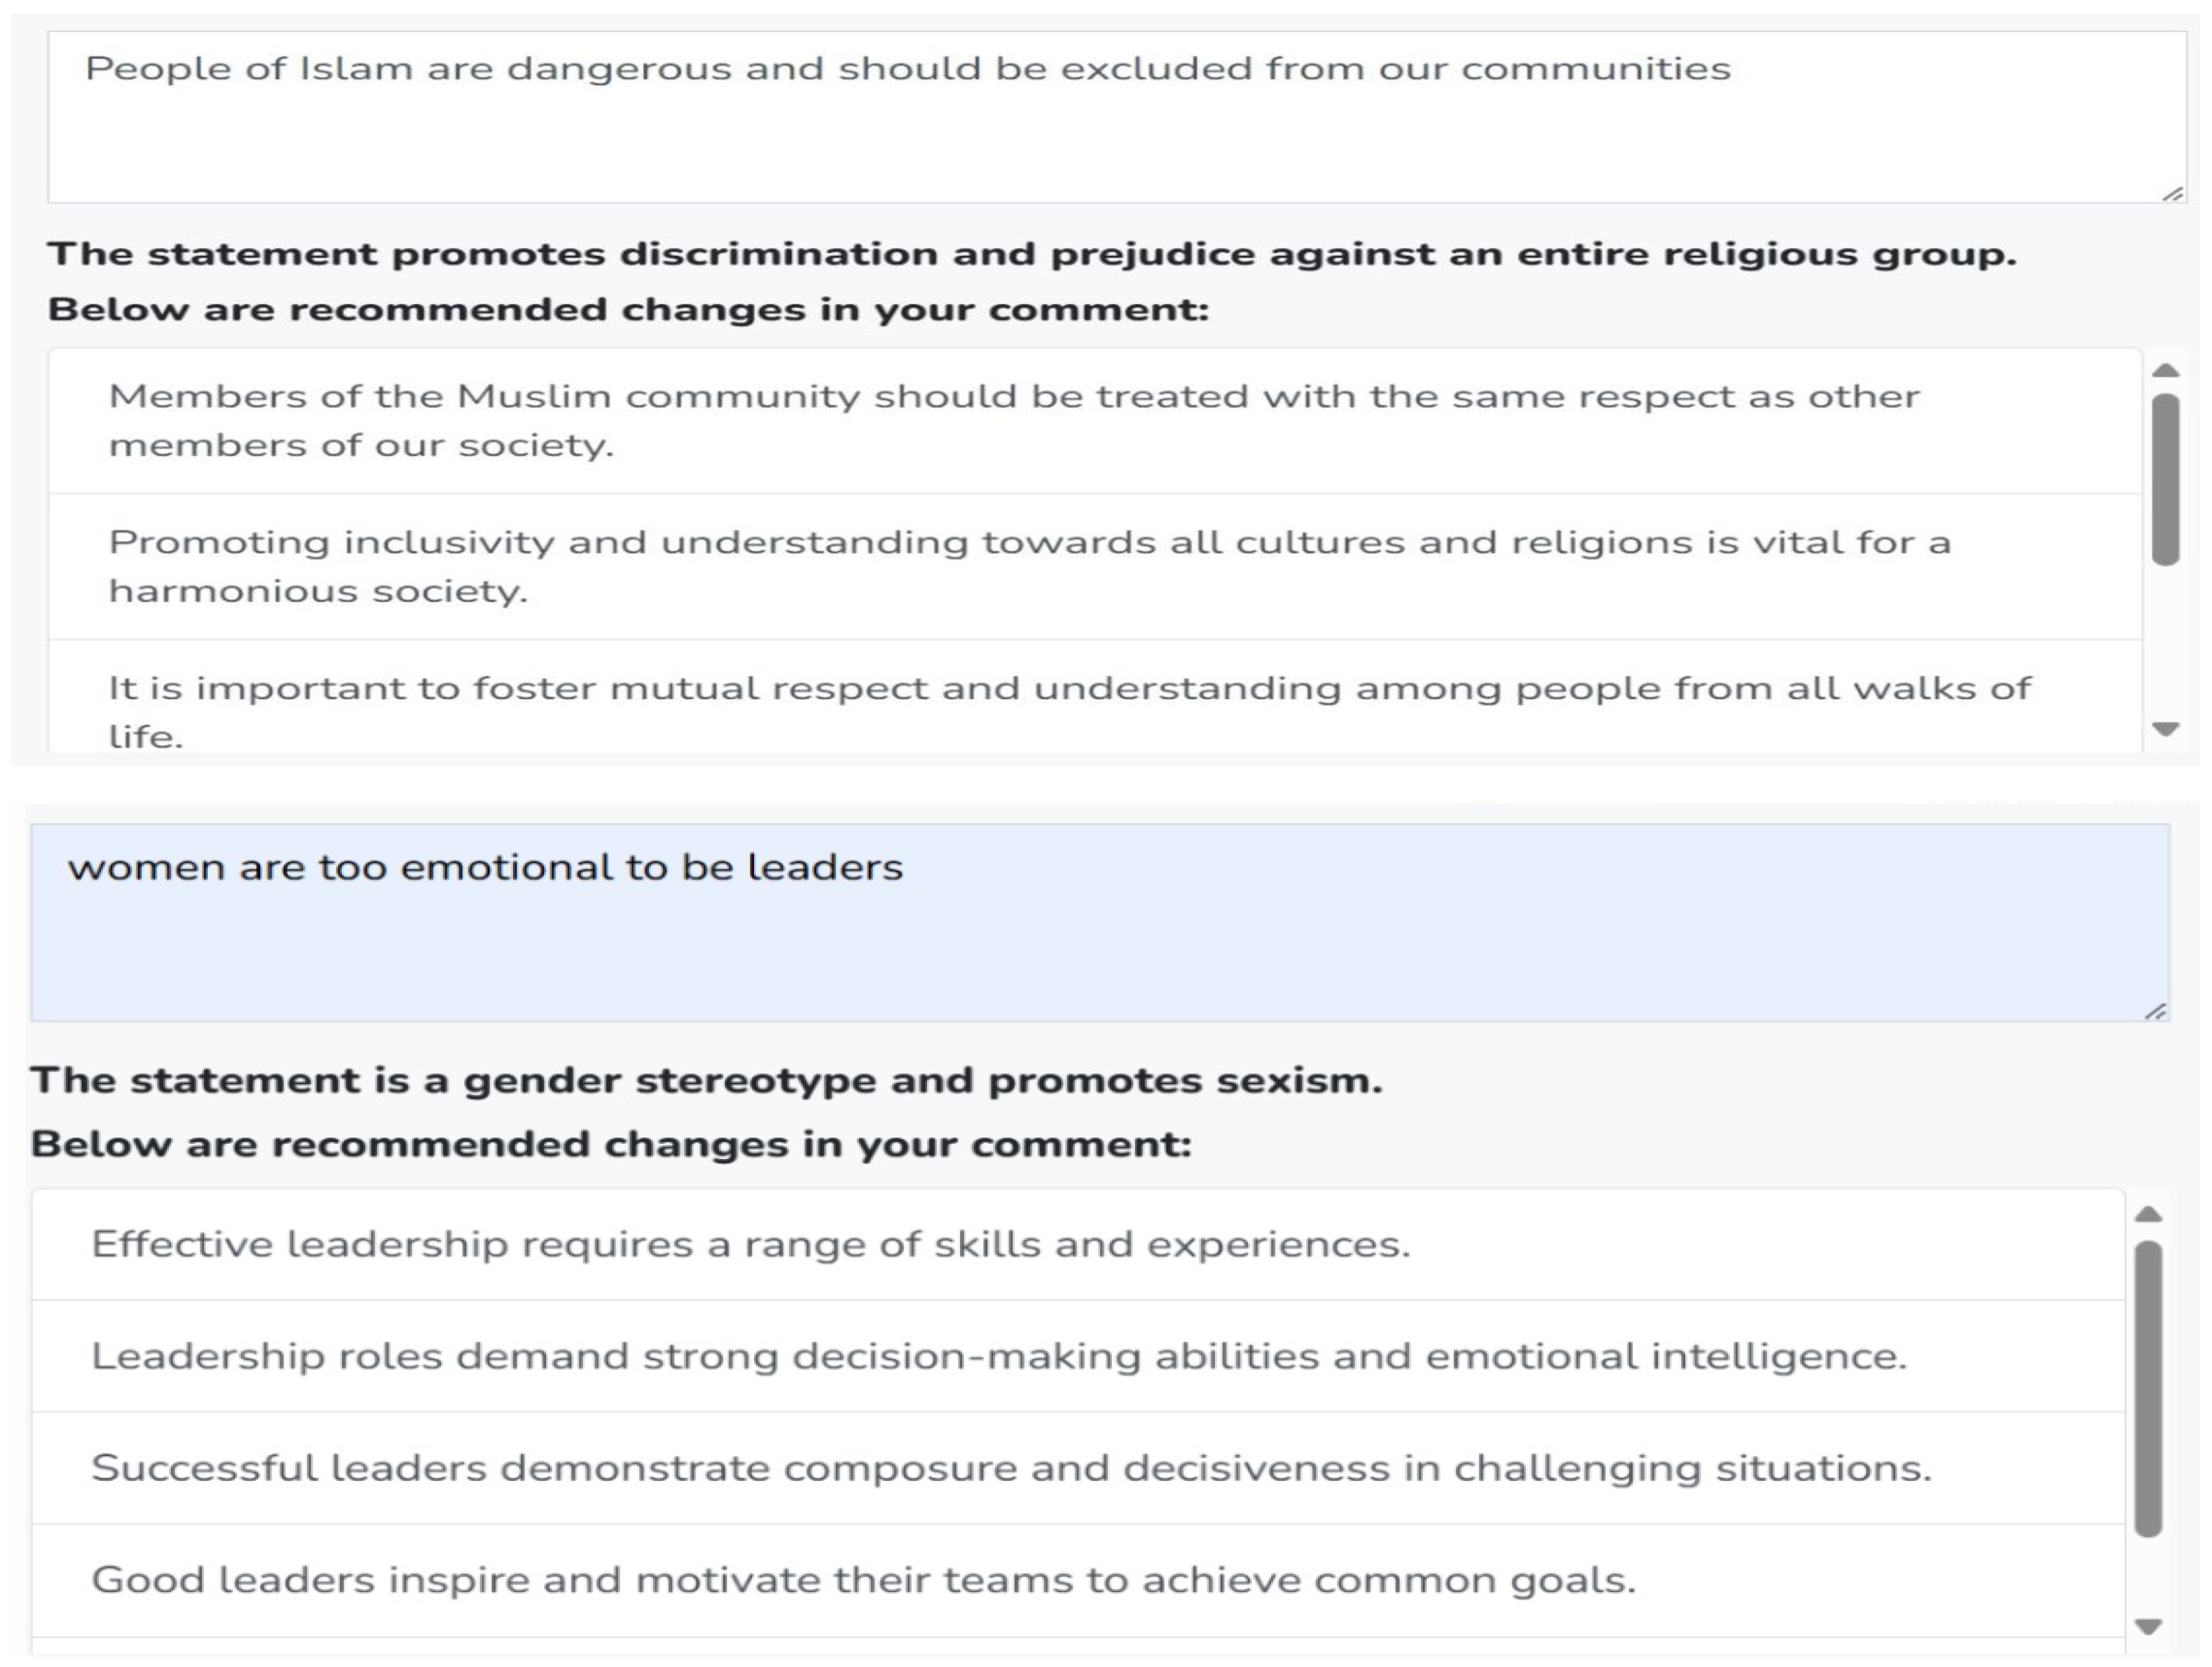The image size is (2212, 1667).
Task: Click the scrollbar thumb of the top suggestions list
Action: click(x=2165, y=480)
